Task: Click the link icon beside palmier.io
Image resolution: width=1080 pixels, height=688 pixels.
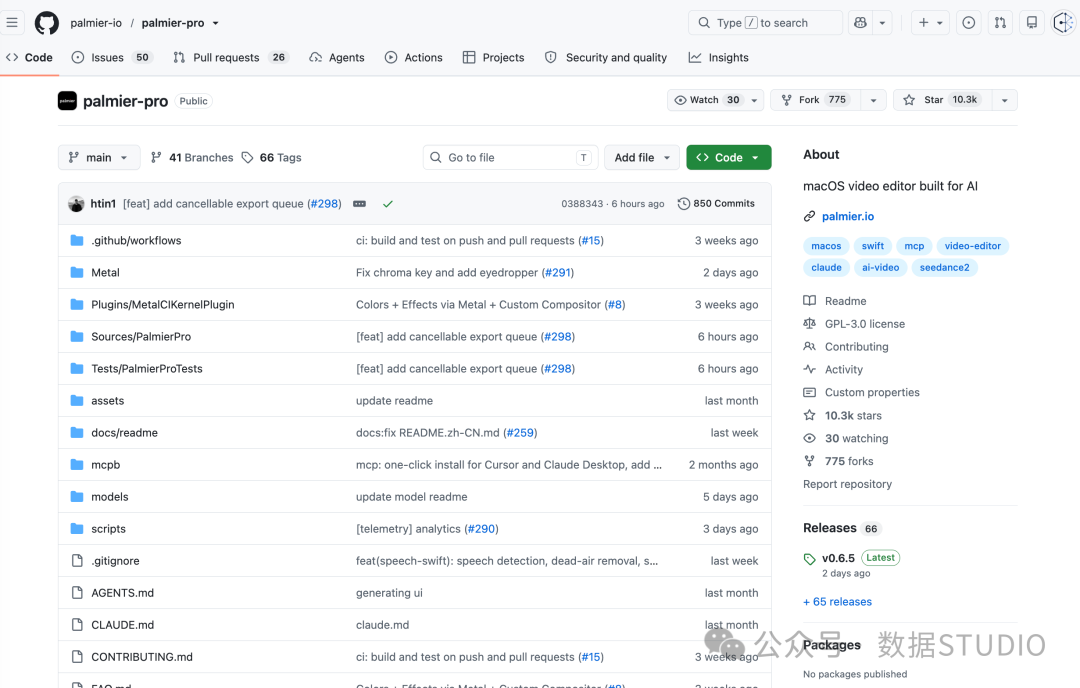Action: [x=809, y=216]
